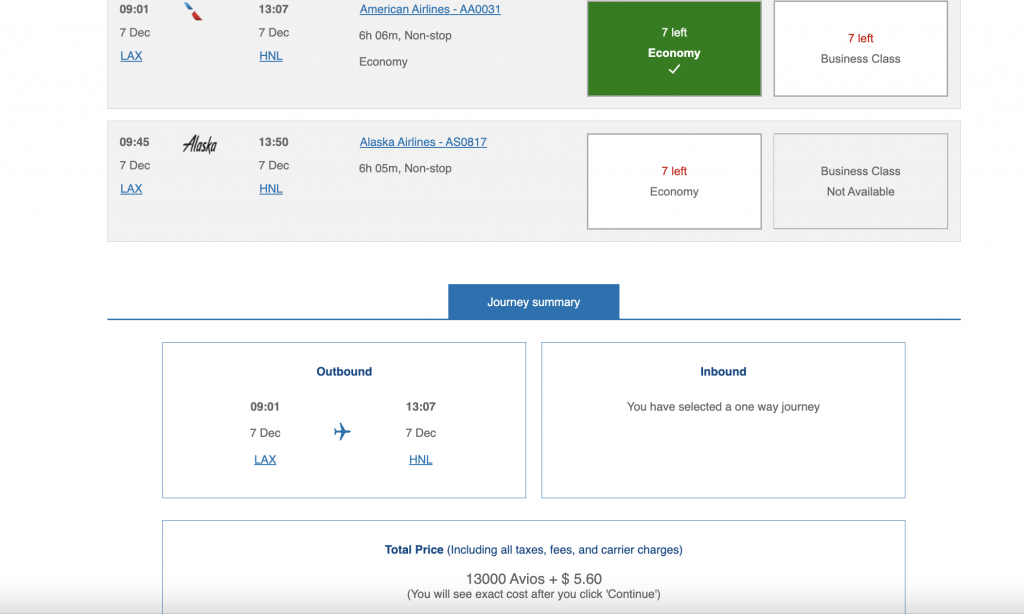Click the checkmark in the selected Economy box

coord(674,69)
